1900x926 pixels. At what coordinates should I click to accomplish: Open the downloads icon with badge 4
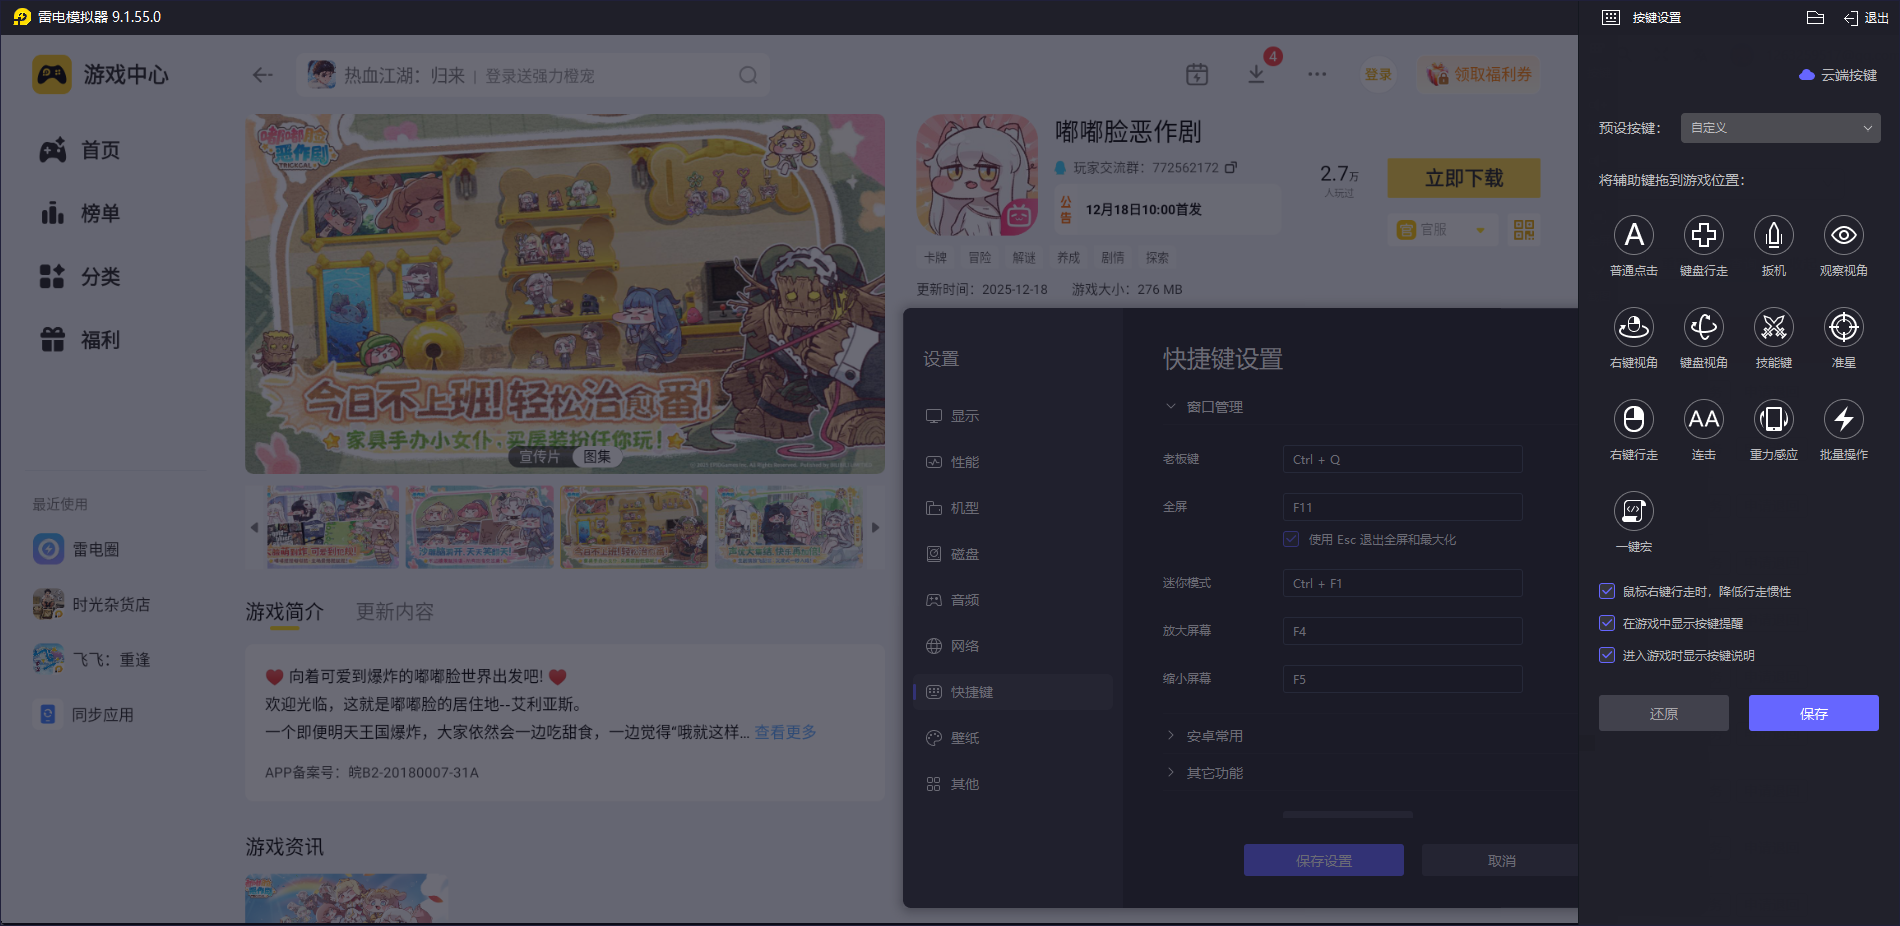(1257, 74)
